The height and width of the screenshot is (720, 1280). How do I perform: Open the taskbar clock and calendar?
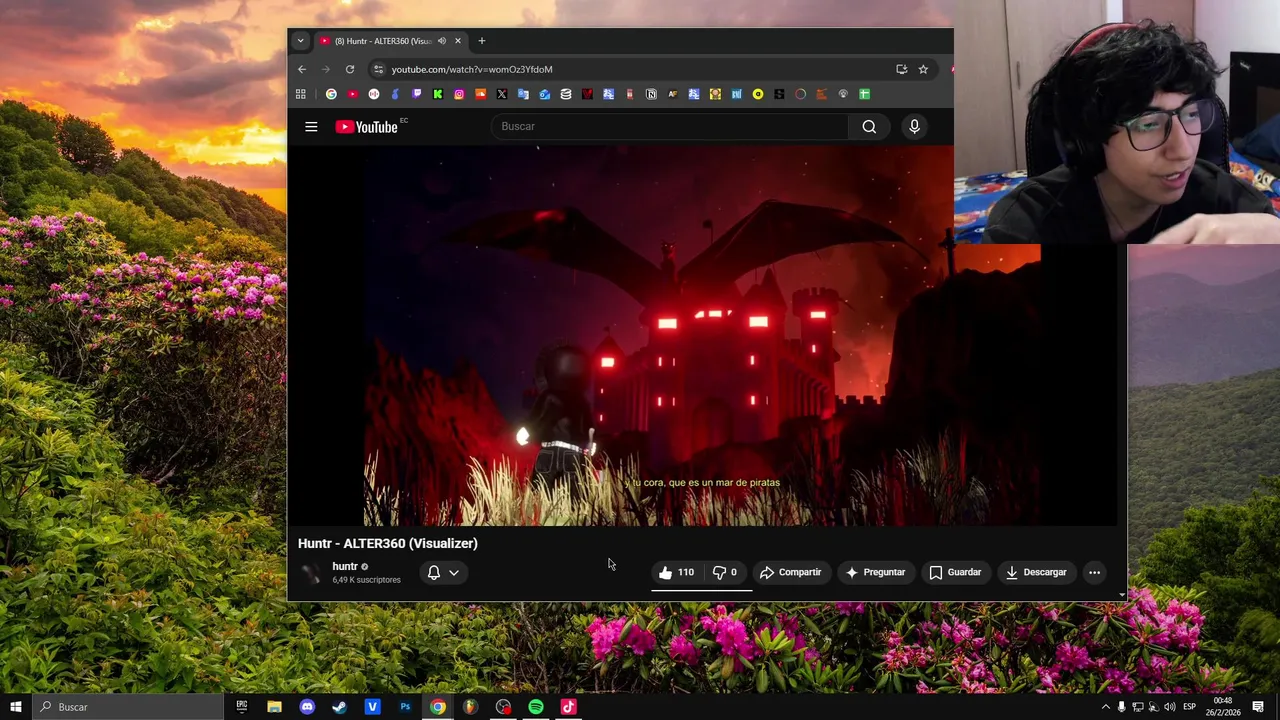coord(1223,707)
